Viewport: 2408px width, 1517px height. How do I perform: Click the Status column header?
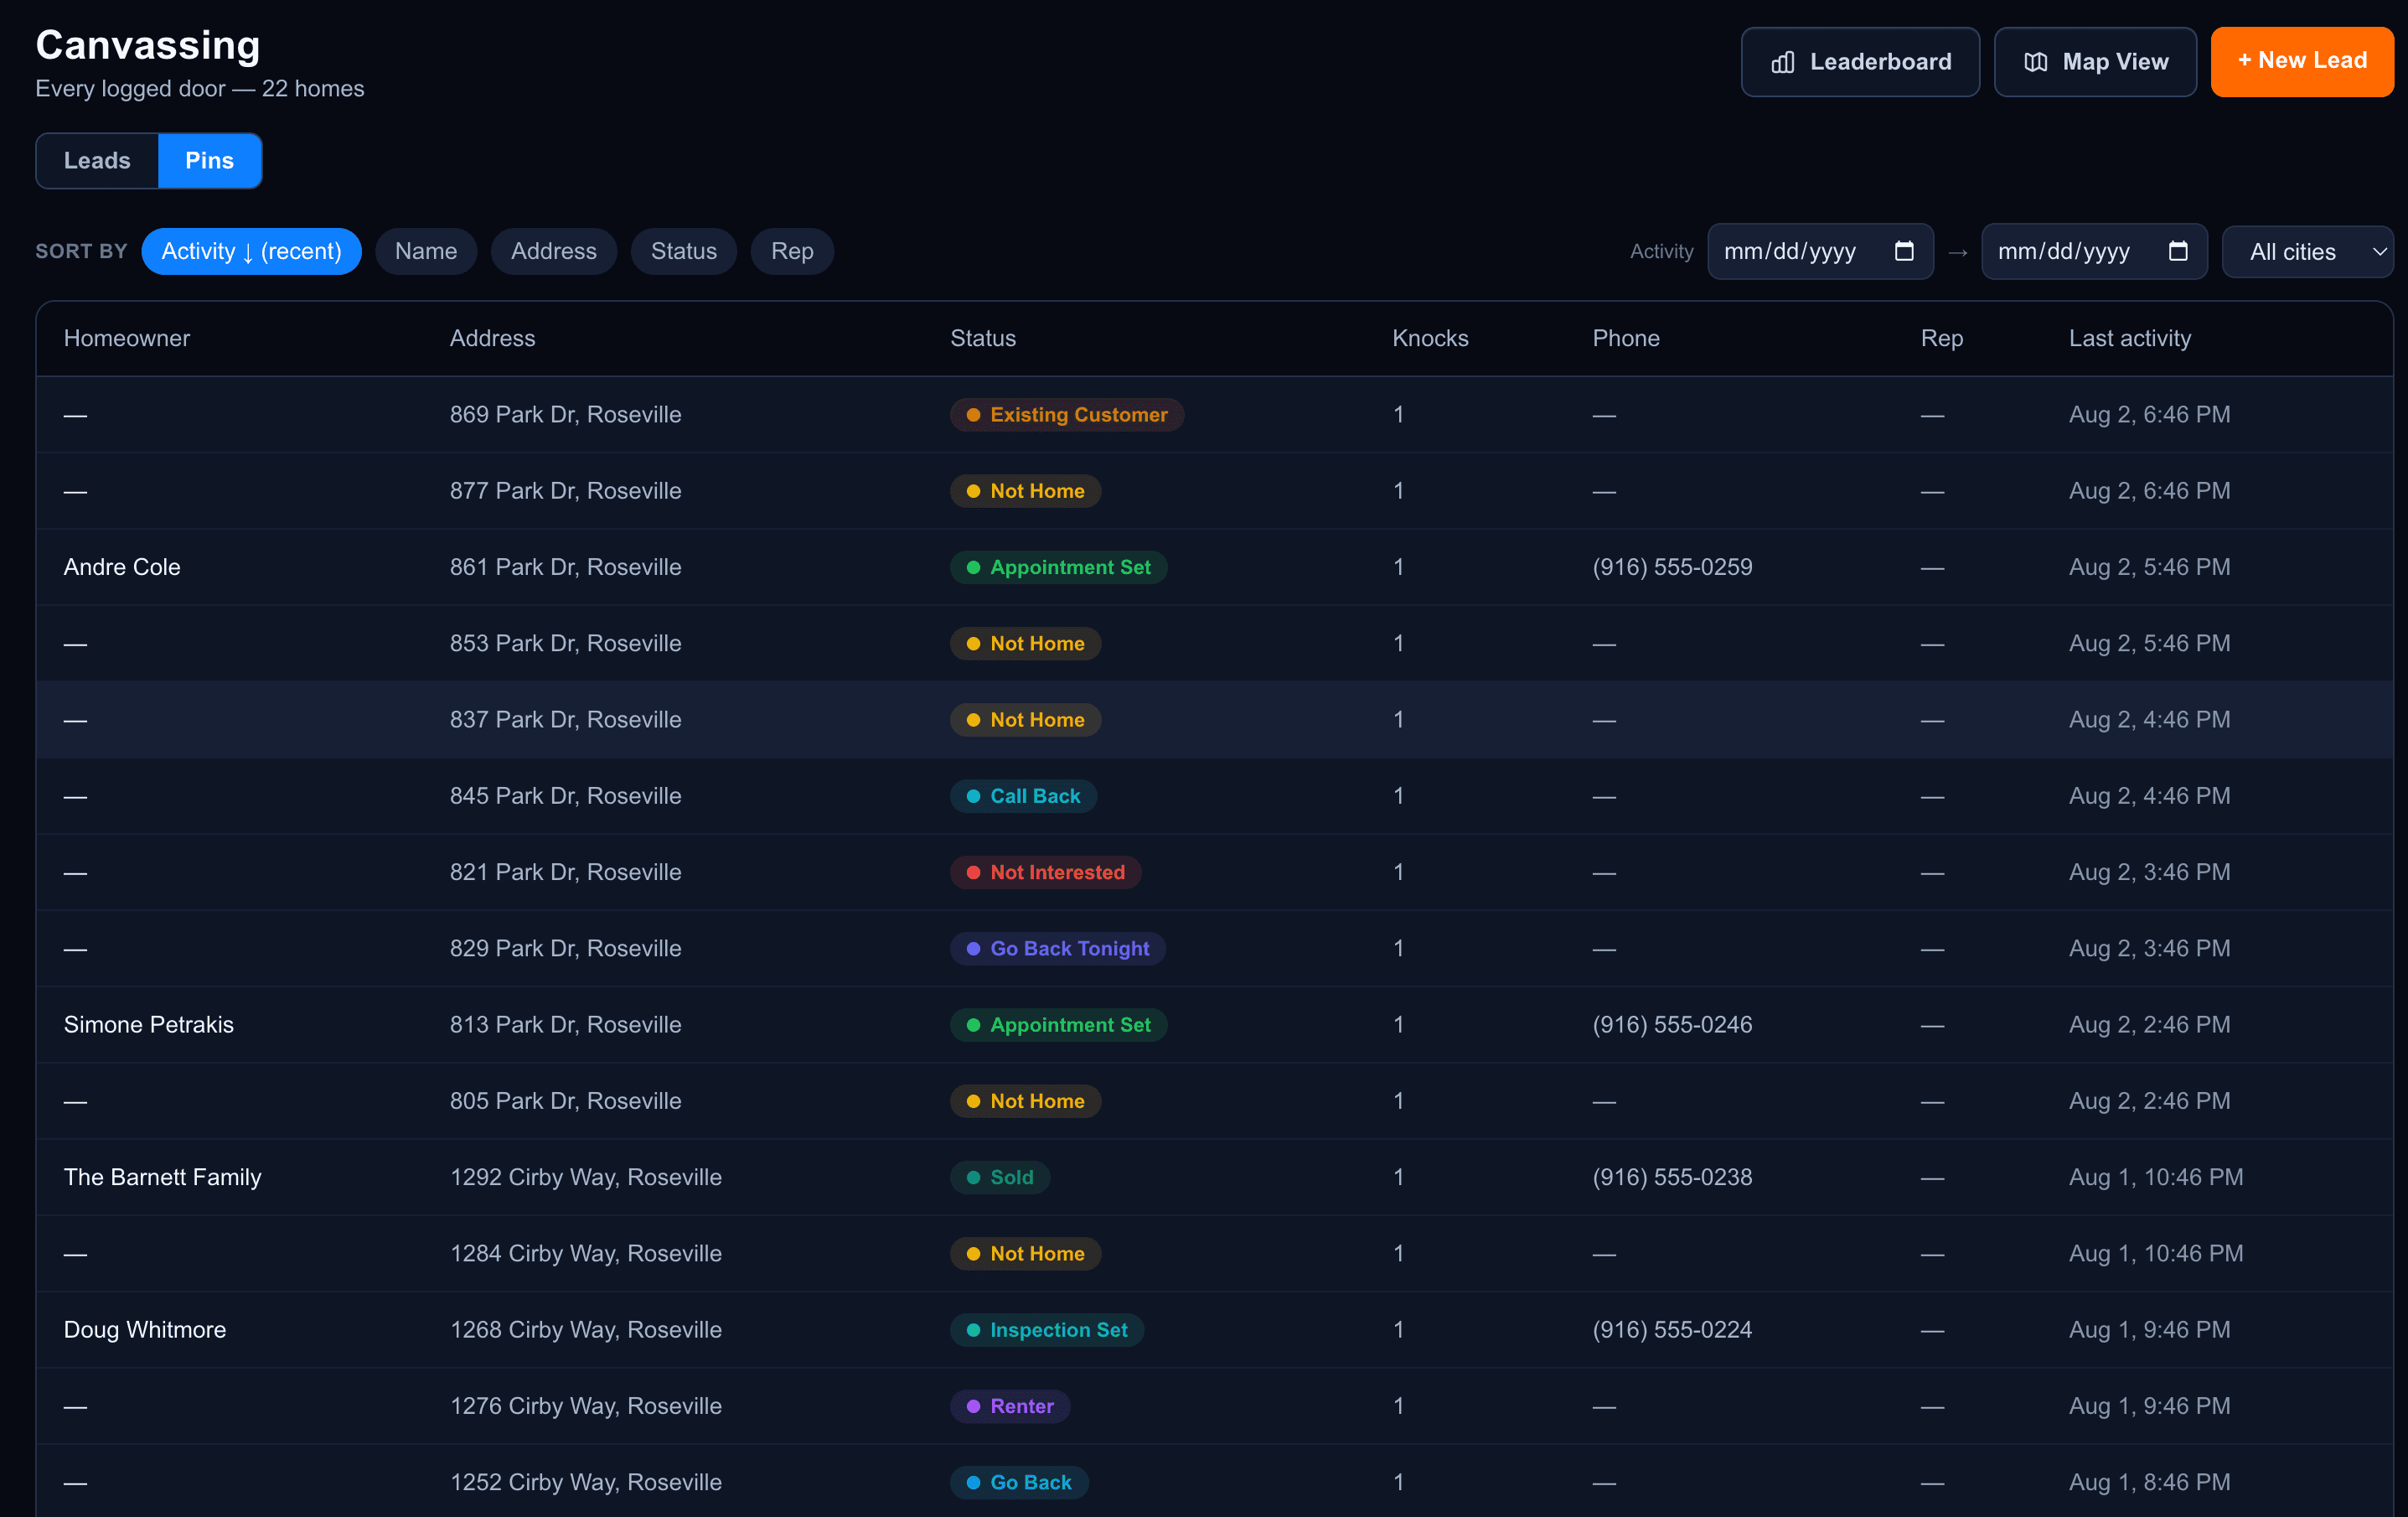click(983, 338)
